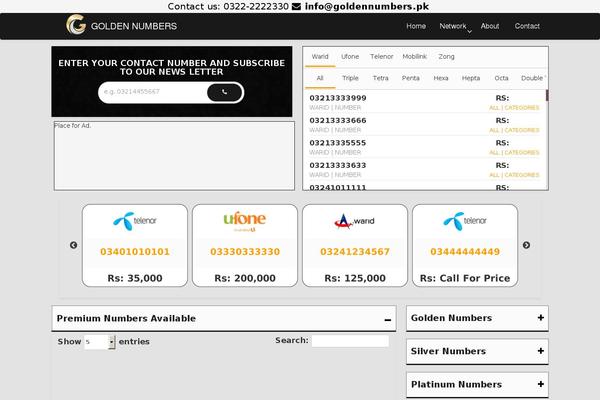Collapse the Premium Numbers Available panel

tap(388, 319)
